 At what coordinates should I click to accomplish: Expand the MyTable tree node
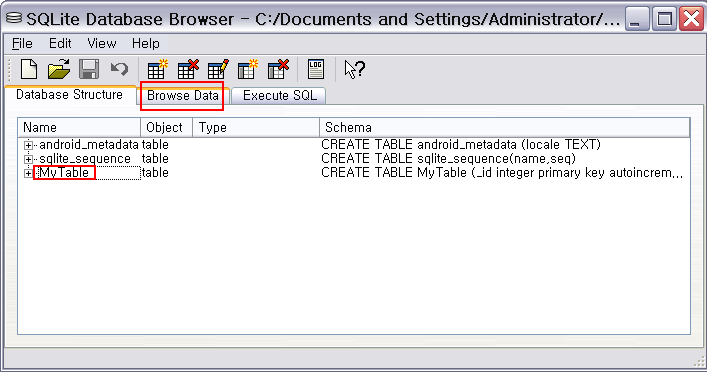click(x=28, y=173)
